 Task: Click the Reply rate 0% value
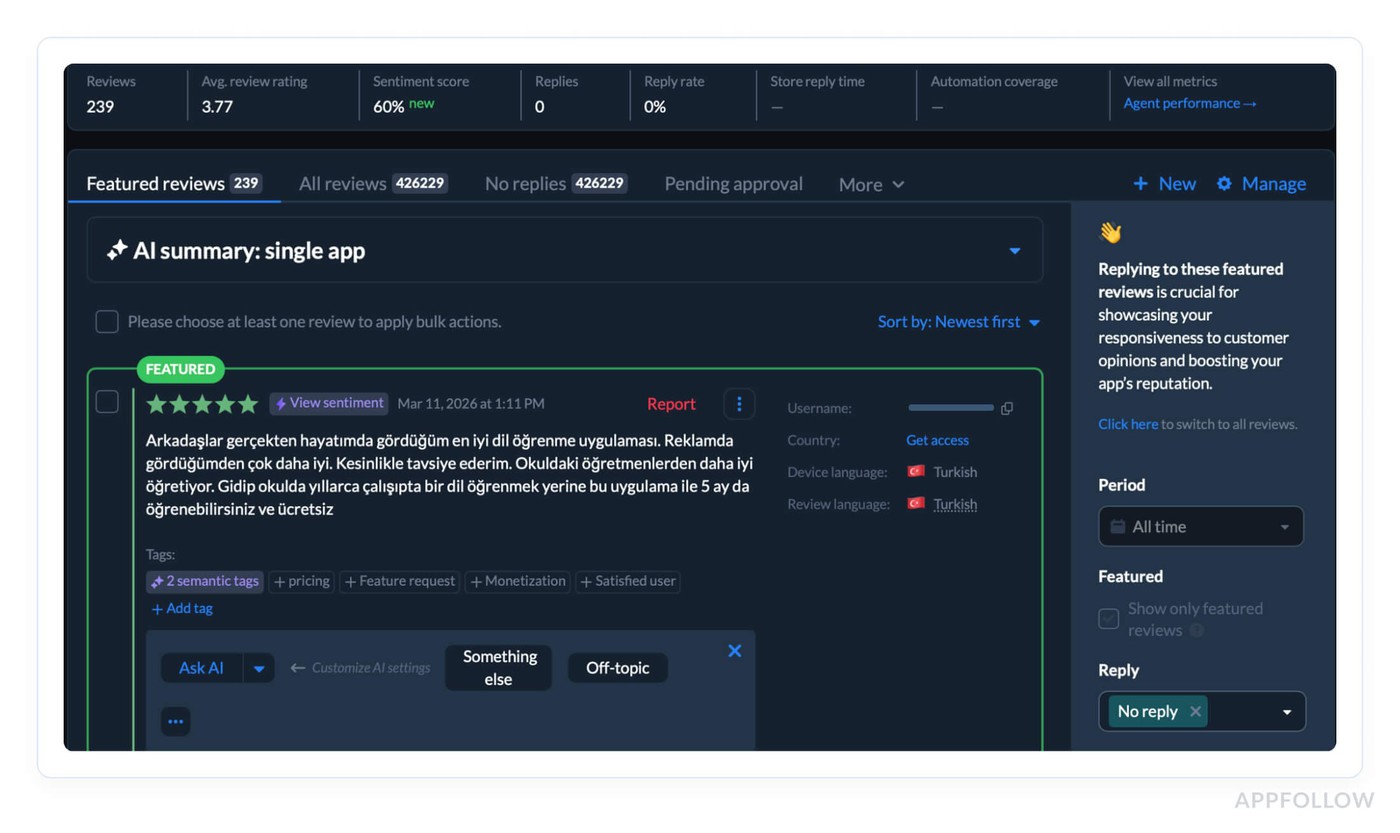coord(655,106)
